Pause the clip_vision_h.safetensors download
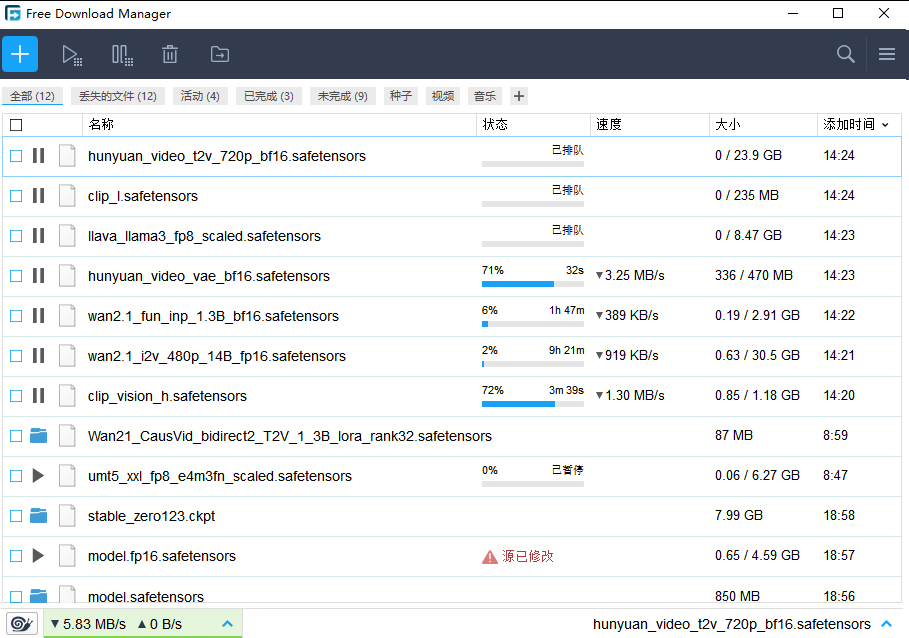Screen dimensions: 909x638 click(39, 396)
